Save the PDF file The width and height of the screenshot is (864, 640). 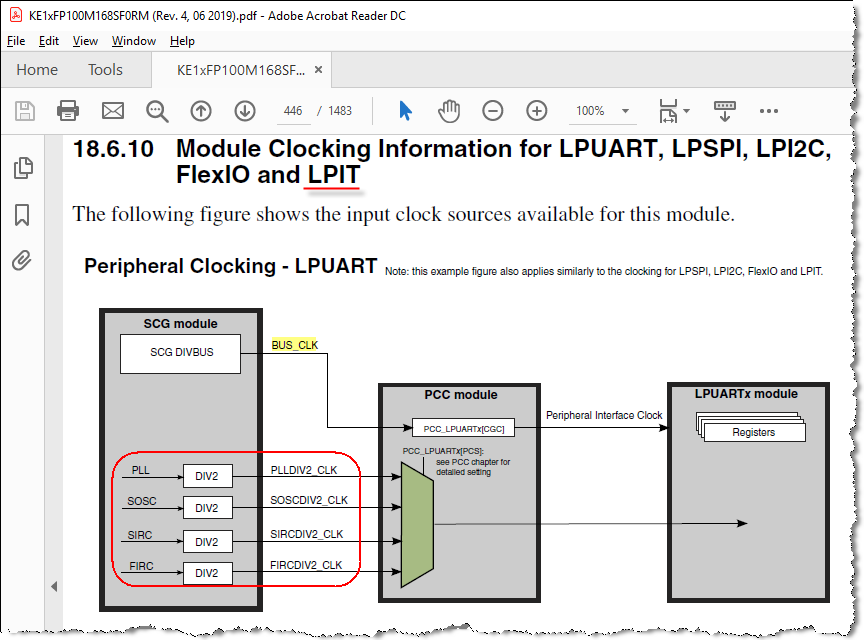pos(25,111)
